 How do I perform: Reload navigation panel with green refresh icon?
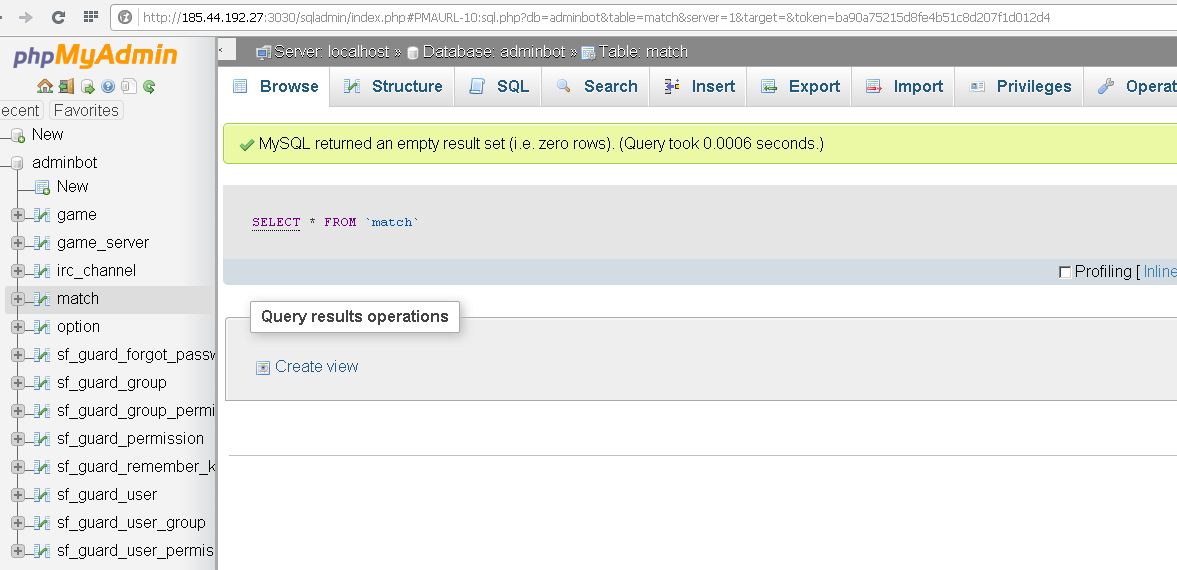pyautogui.click(x=149, y=86)
